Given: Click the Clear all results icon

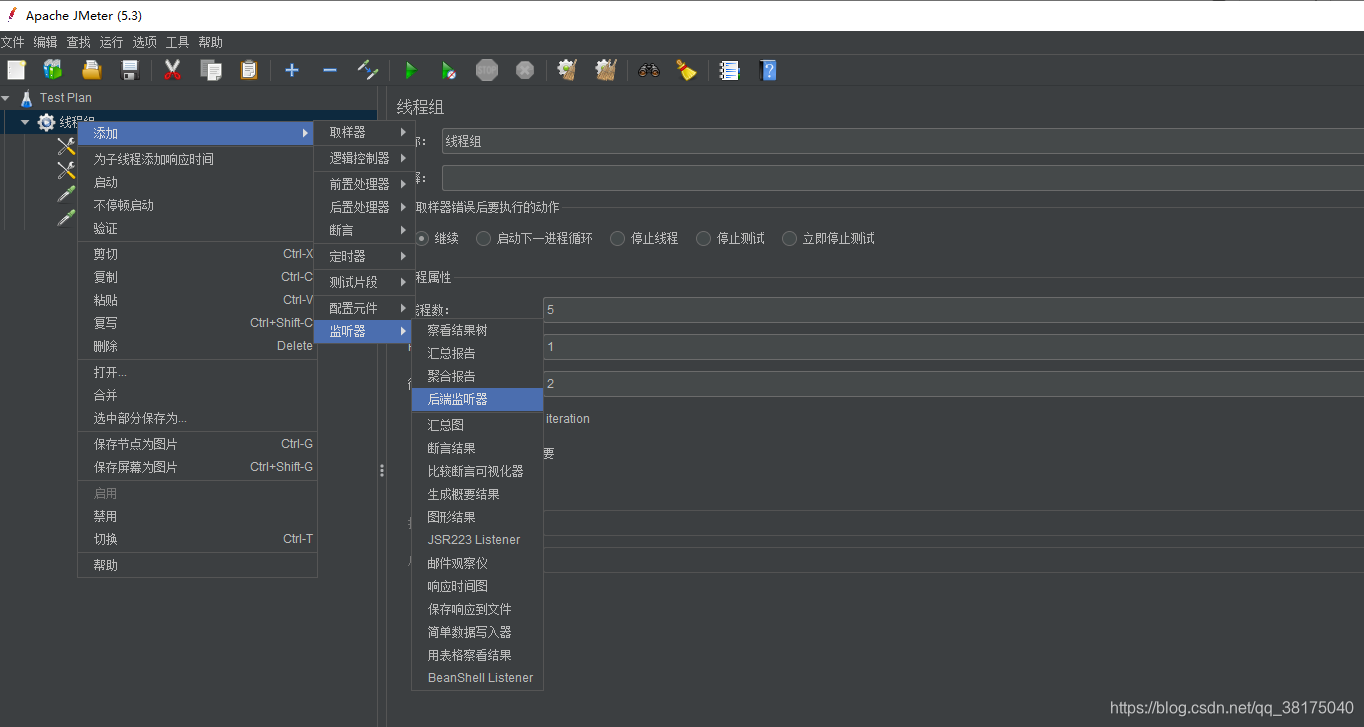Looking at the screenshot, I should [605, 70].
